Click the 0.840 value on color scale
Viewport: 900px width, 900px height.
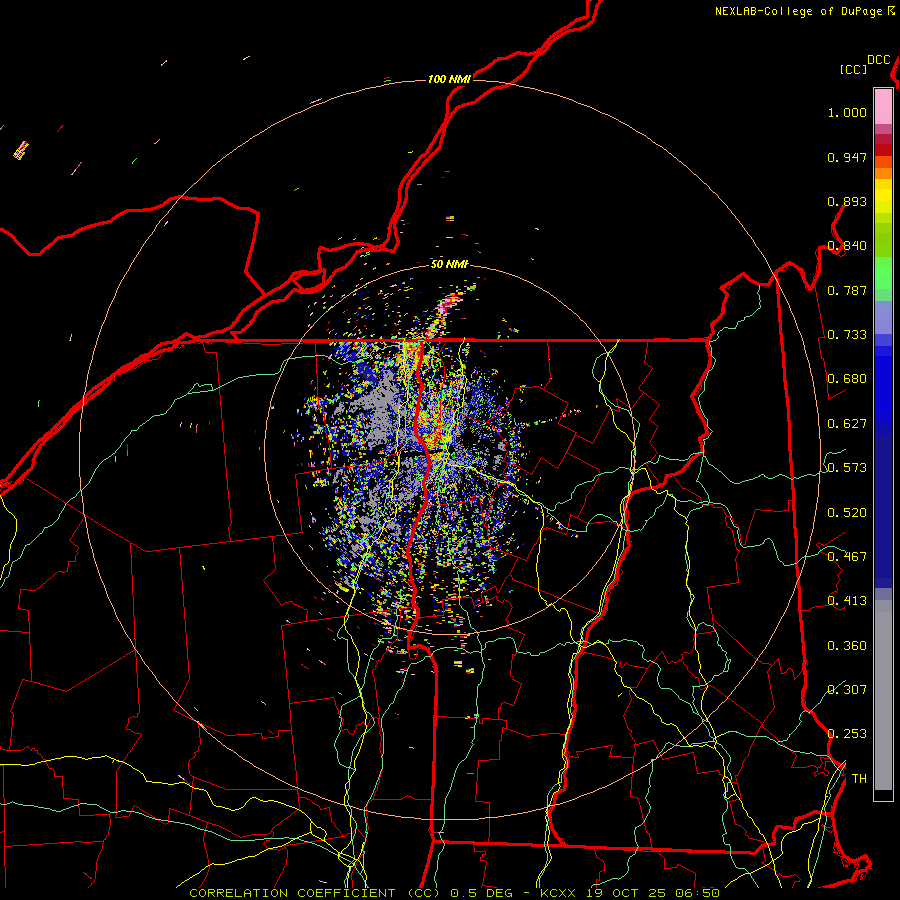pos(847,246)
